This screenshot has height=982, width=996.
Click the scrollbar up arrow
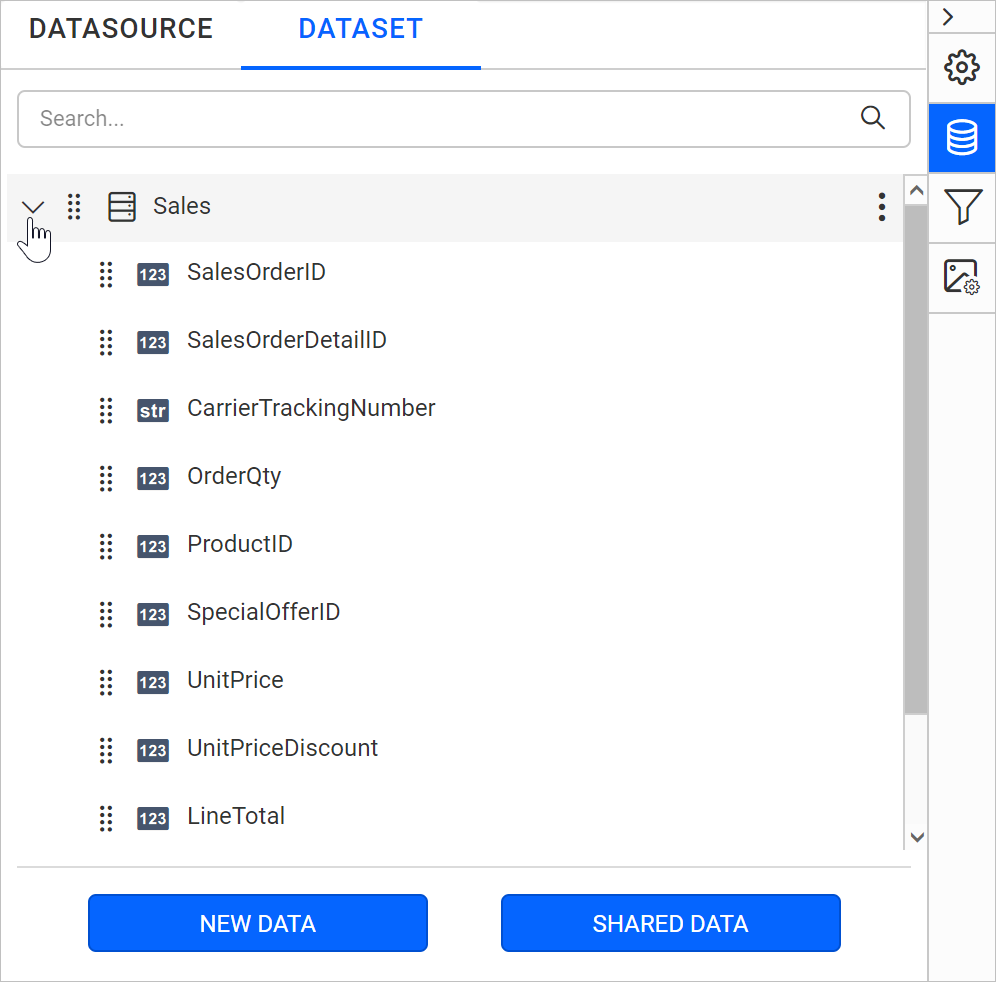916,190
